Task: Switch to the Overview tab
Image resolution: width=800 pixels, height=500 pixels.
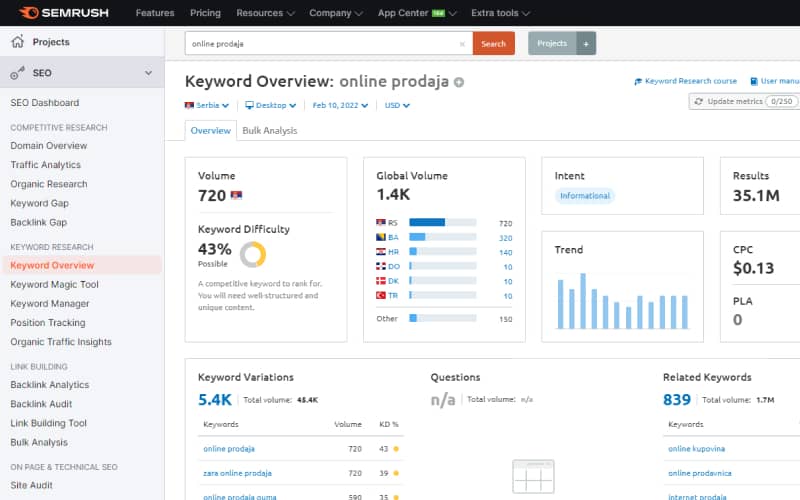Action: coord(211,131)
